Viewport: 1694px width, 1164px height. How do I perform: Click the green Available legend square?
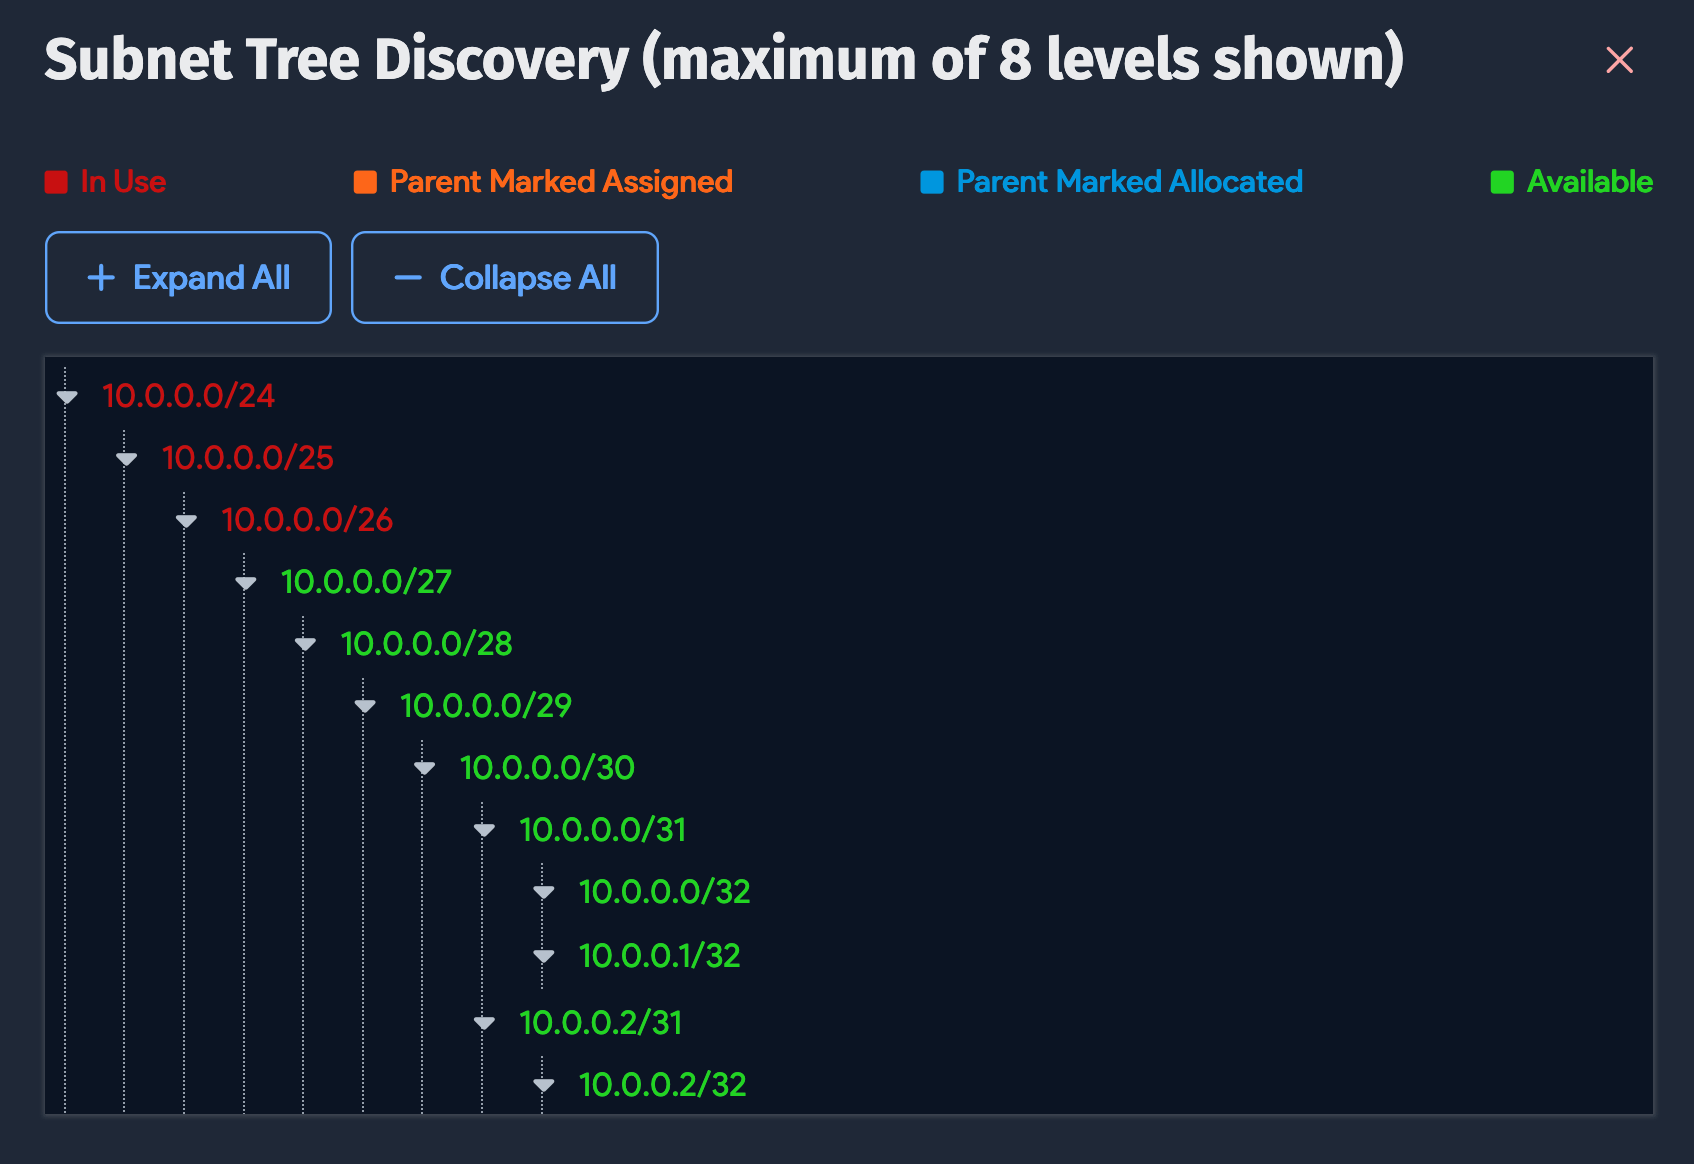(1501, 182)
